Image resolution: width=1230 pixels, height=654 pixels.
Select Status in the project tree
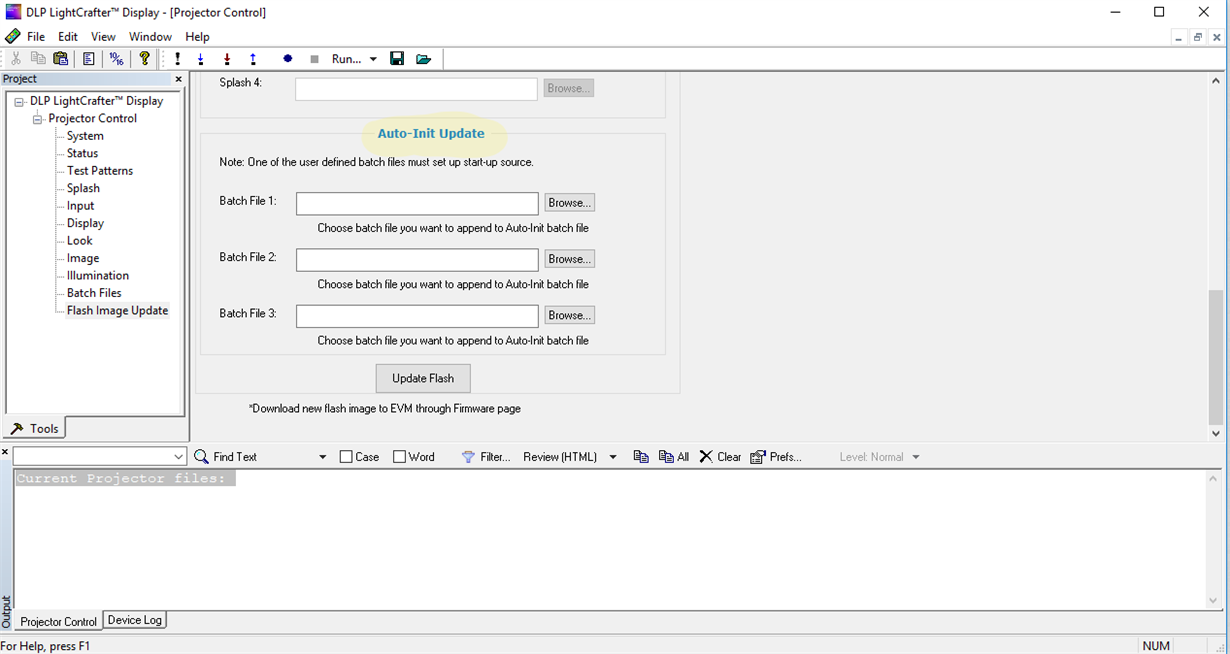(x=82, y=154)
